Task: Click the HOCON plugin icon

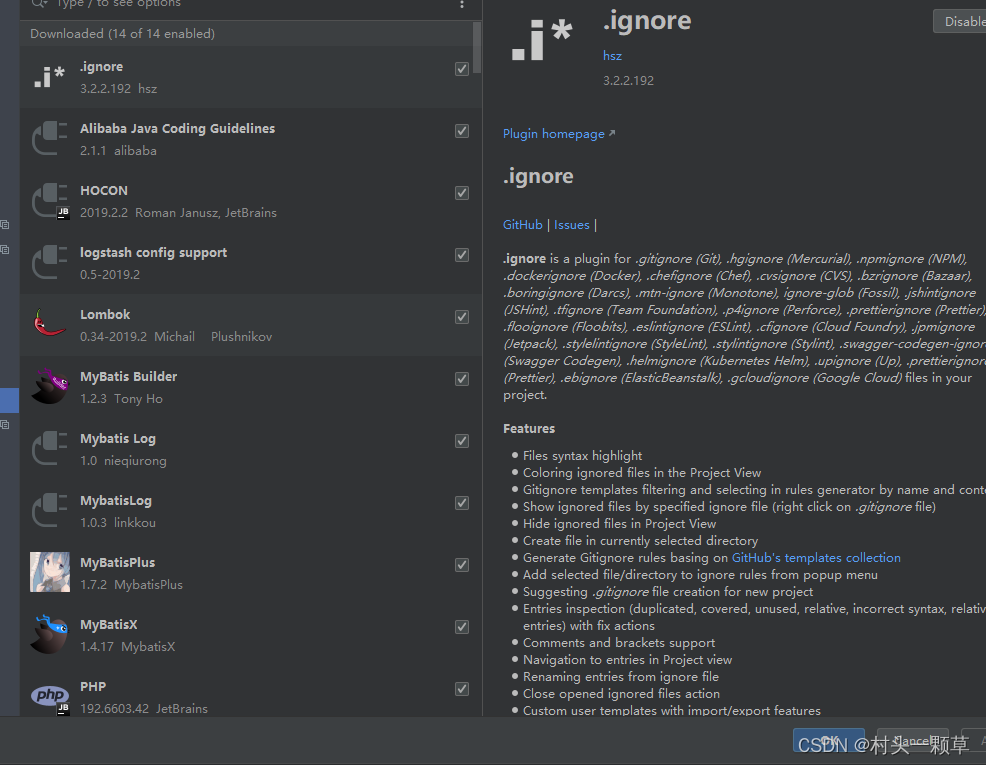Action: tap(50, 201)
